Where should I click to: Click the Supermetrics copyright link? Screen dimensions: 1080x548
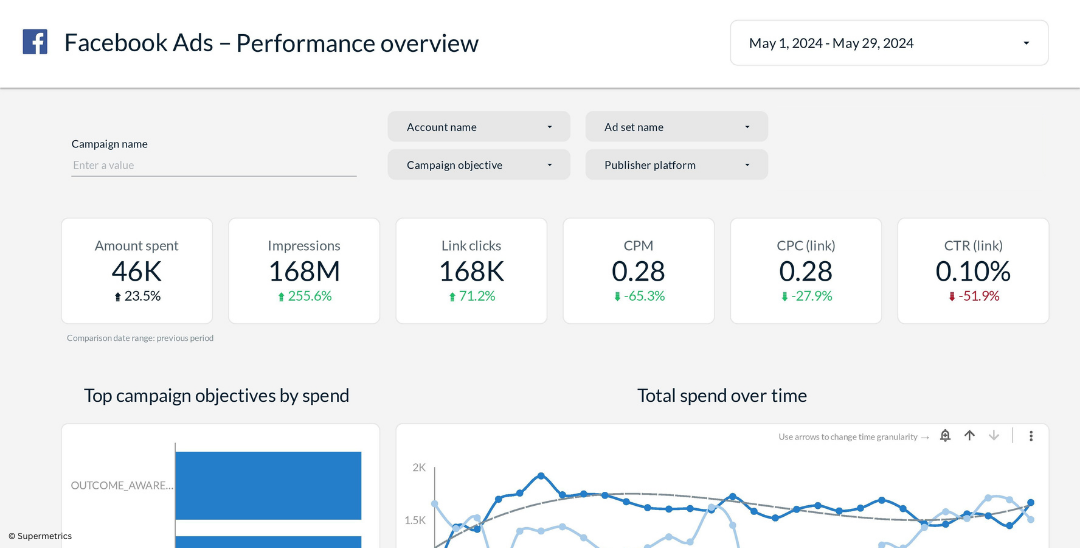pyautogui.click(x=40, y=536)
